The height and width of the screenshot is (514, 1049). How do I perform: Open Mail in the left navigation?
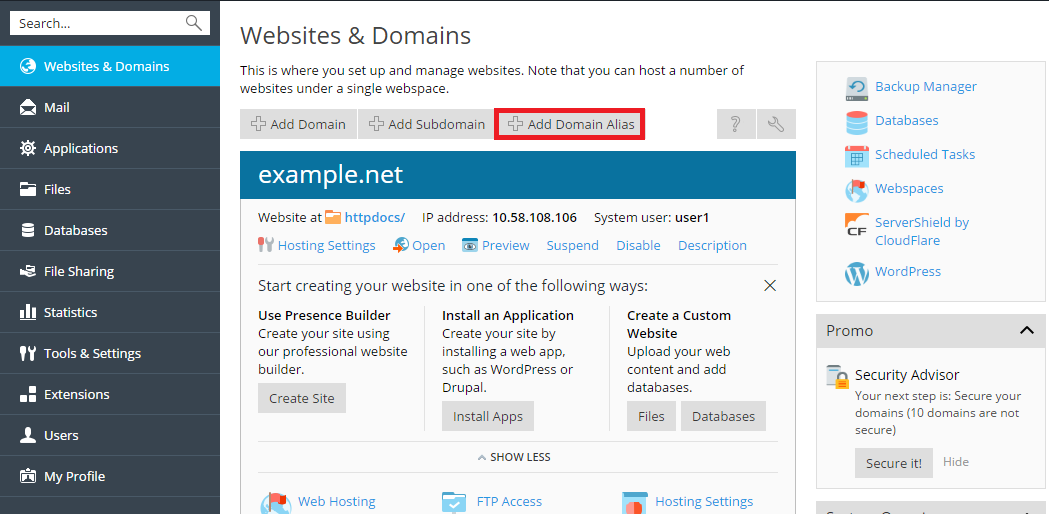(x=57, y=108)
